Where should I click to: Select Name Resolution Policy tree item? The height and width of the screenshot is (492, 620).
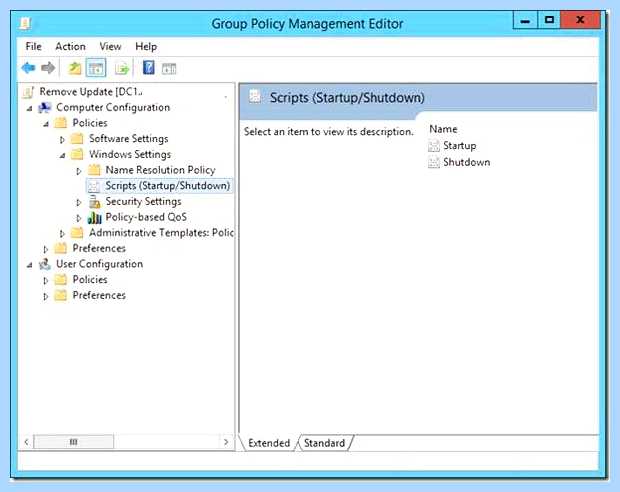[160, 170]
